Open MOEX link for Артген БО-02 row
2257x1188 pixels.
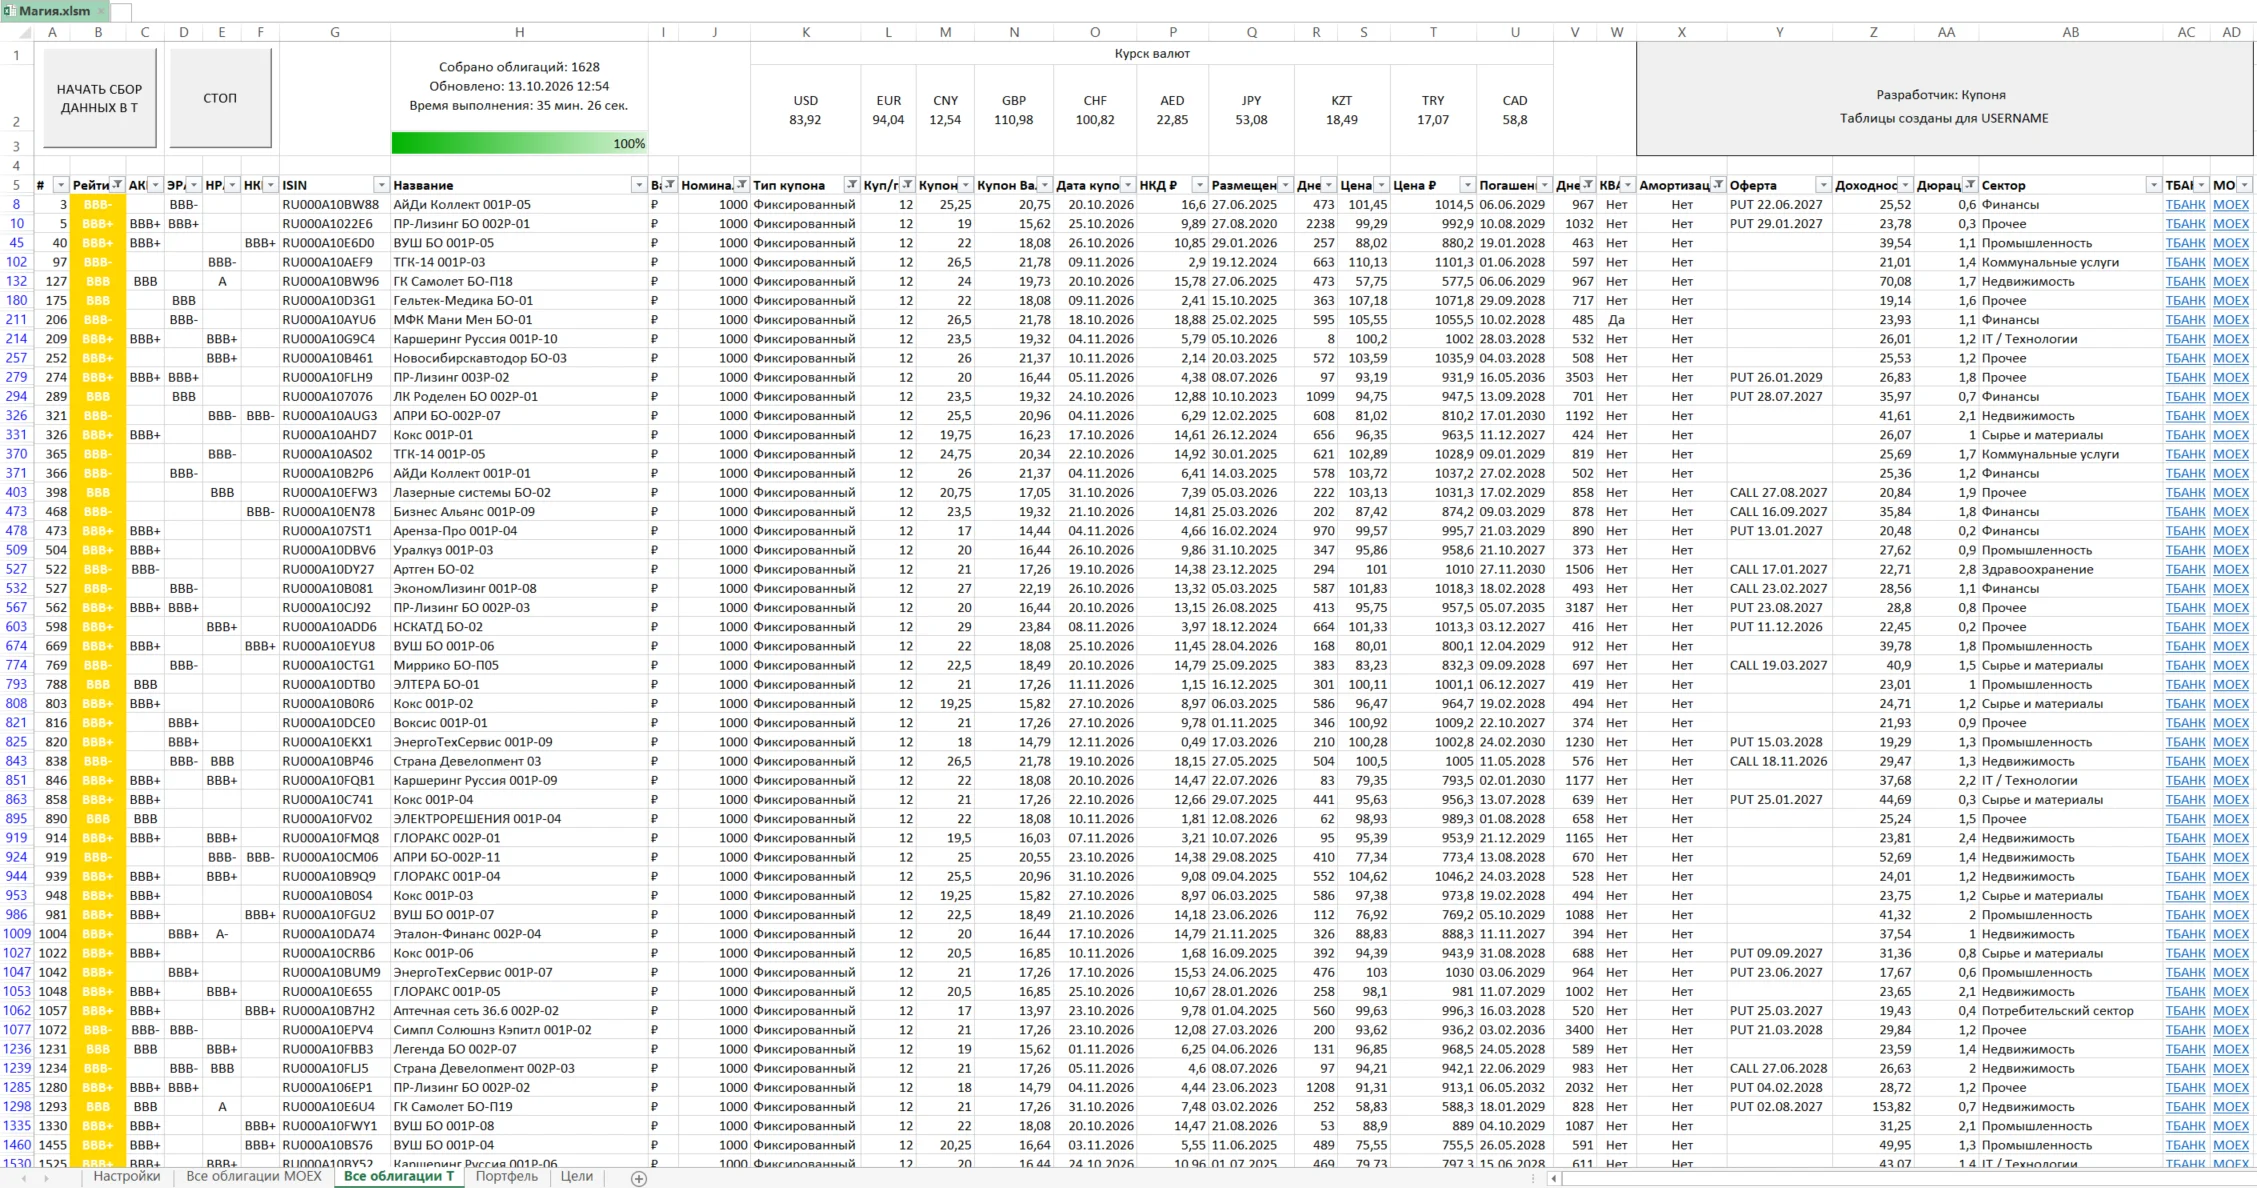pyautogui.click(x=2231, y=570)
